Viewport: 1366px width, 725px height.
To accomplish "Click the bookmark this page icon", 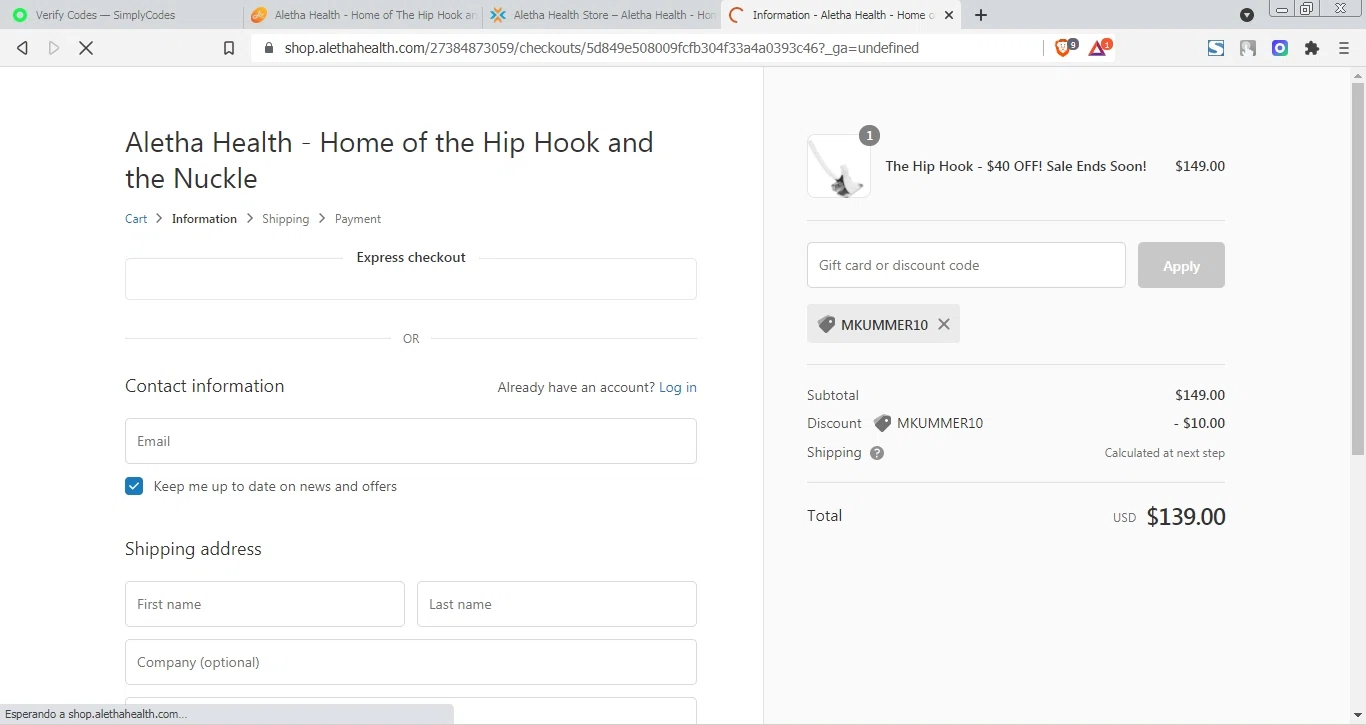I will tap(229, 48).
